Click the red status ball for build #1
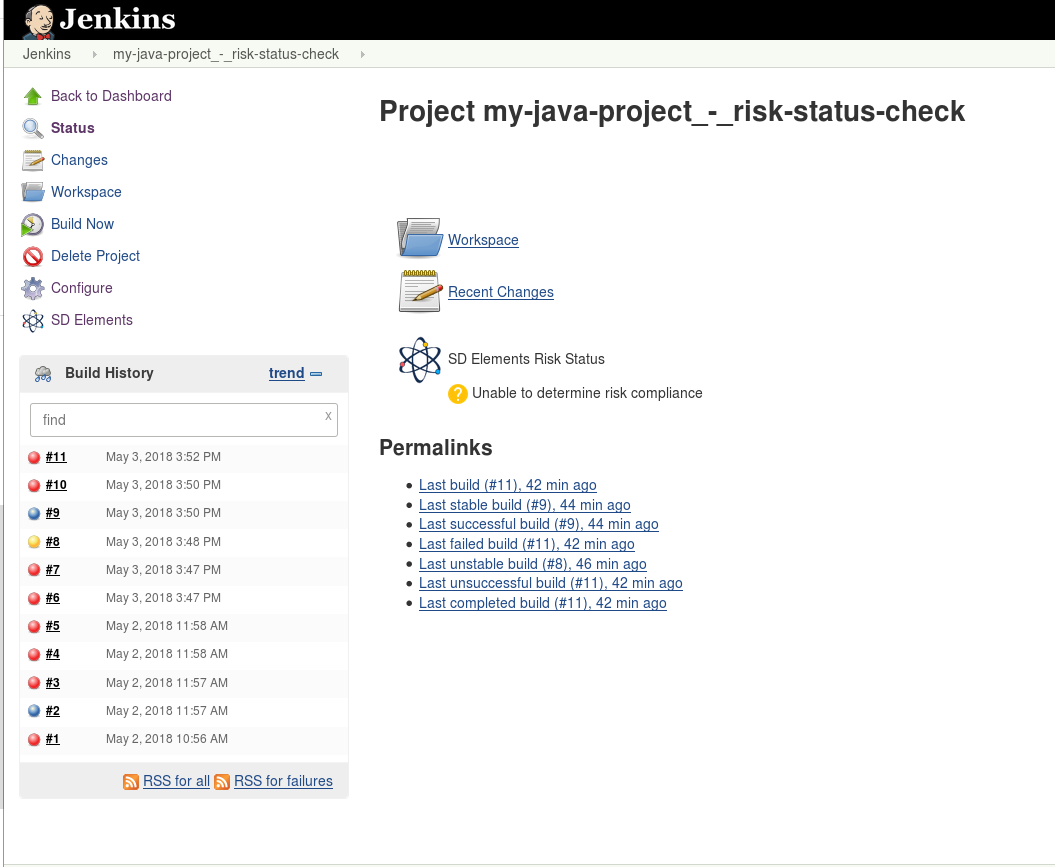 (x=34, y=739)
